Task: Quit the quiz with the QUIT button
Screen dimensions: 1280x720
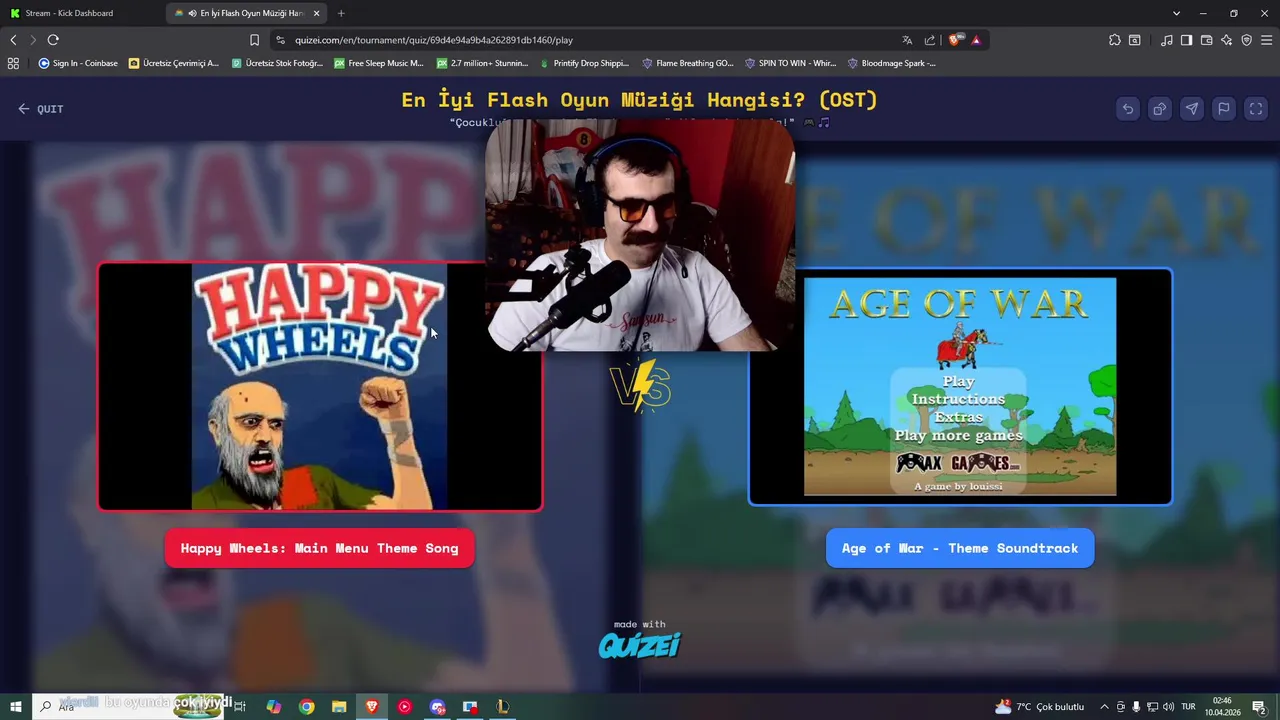Action: [x=41, y=109]
